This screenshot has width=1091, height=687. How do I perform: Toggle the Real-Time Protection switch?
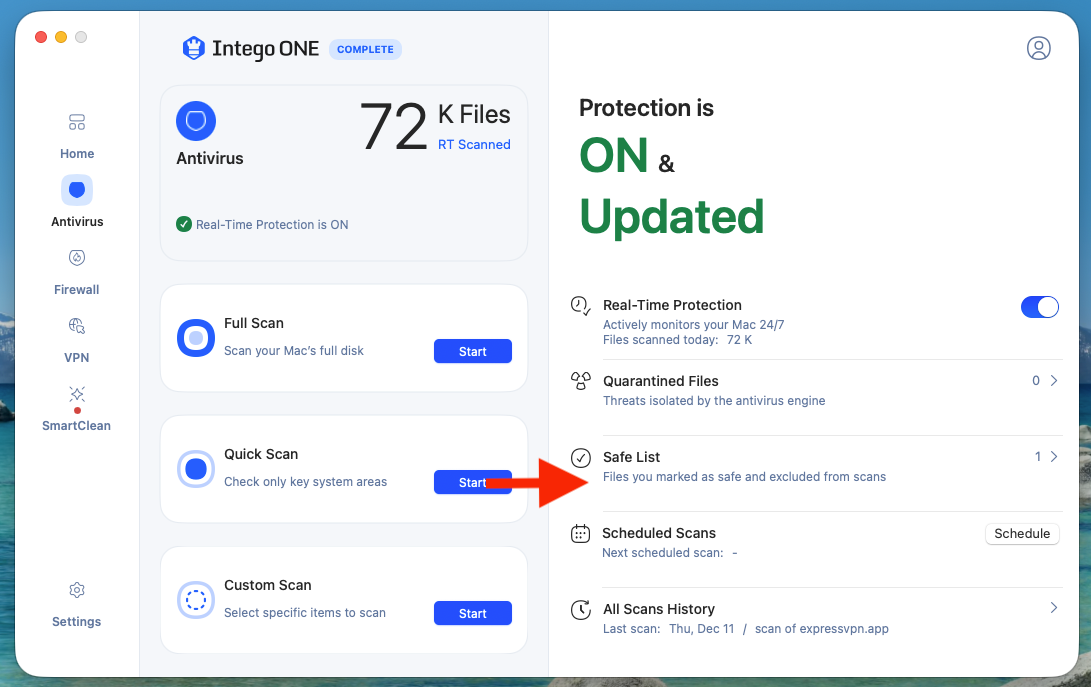1040,307
